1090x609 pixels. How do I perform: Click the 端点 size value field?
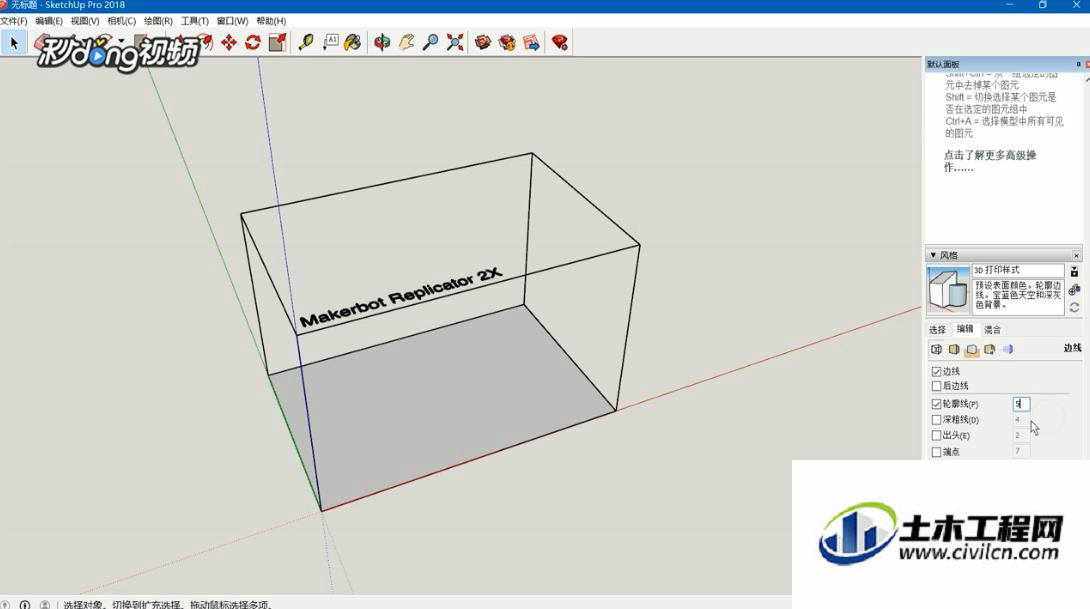click(1021, 451)
